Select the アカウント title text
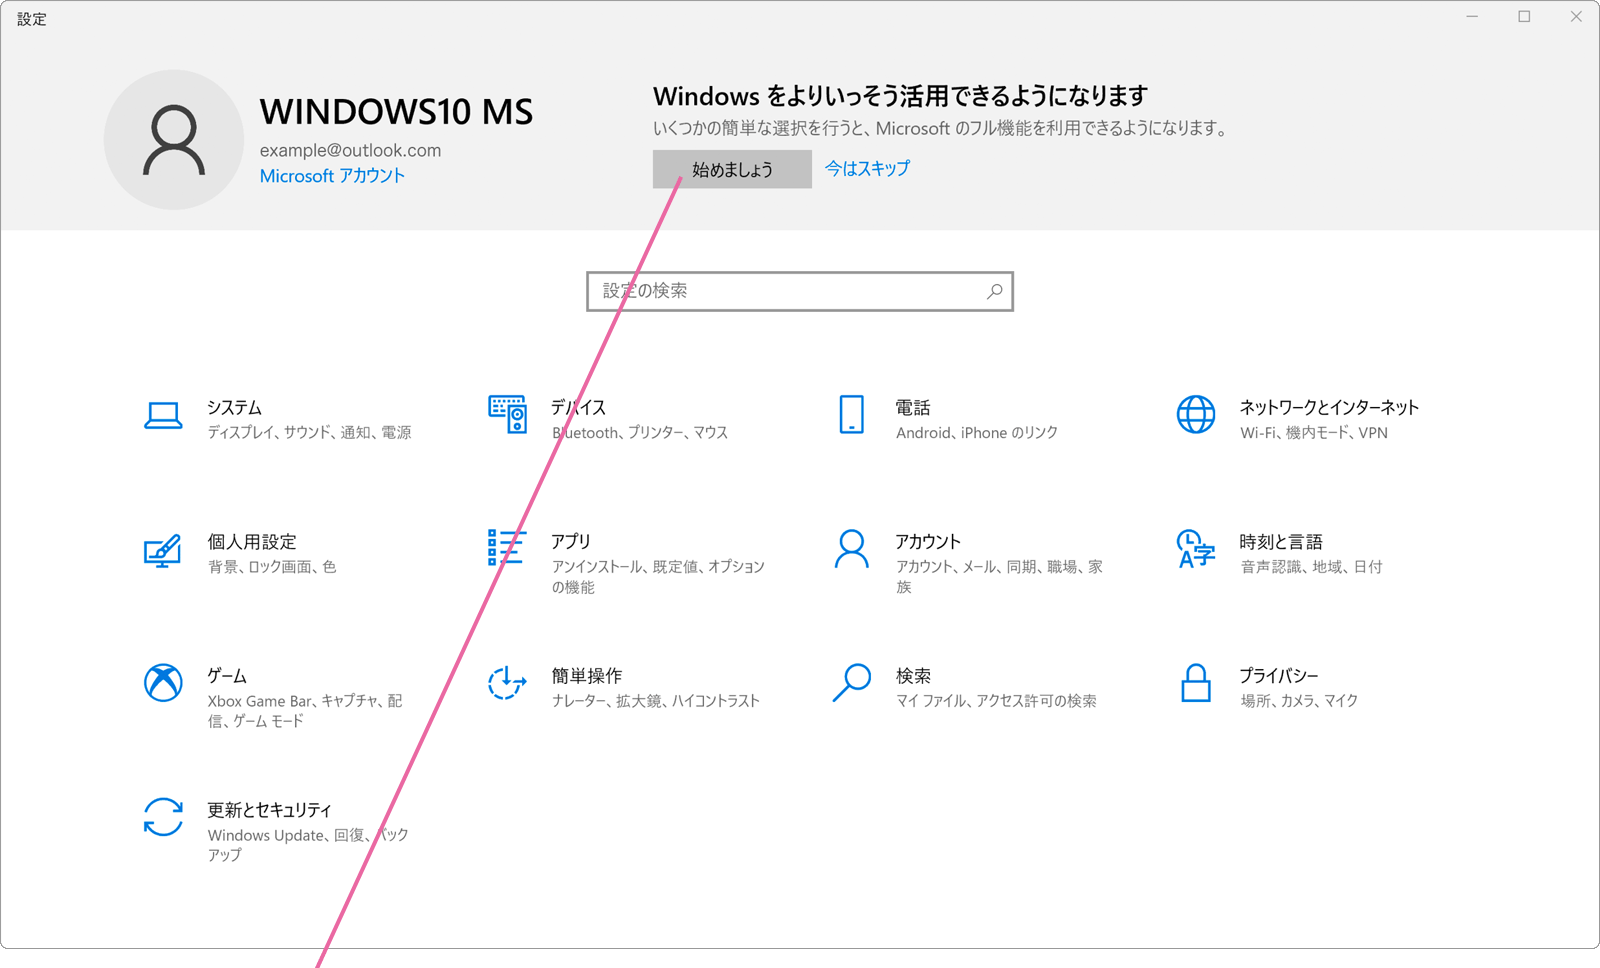 click(x=928, y=541)
